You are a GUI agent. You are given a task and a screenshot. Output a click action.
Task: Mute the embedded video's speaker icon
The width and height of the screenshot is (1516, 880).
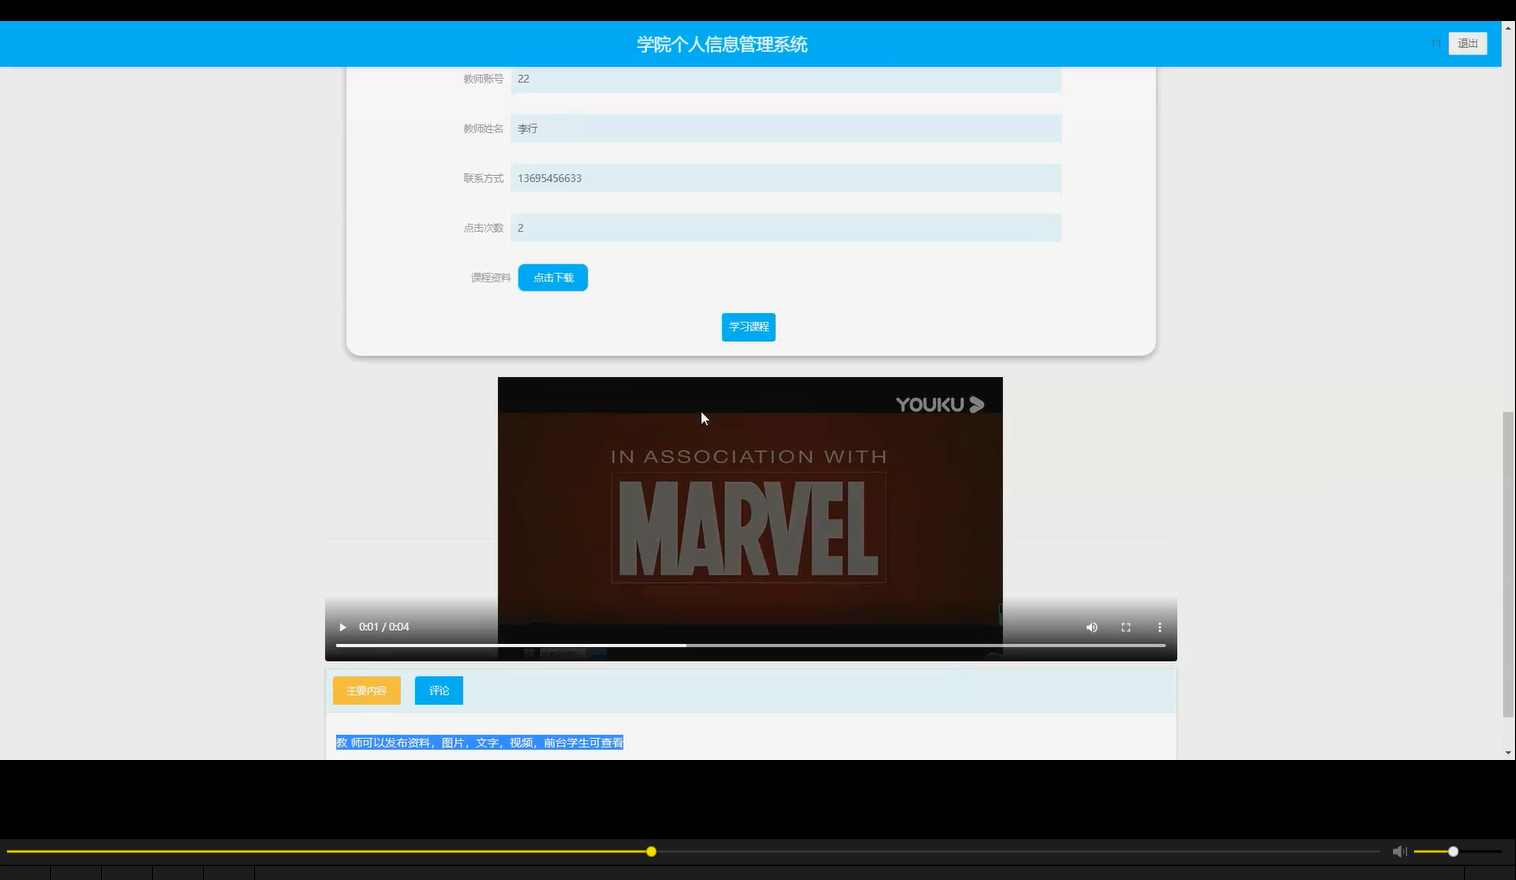click(1092, 627)
